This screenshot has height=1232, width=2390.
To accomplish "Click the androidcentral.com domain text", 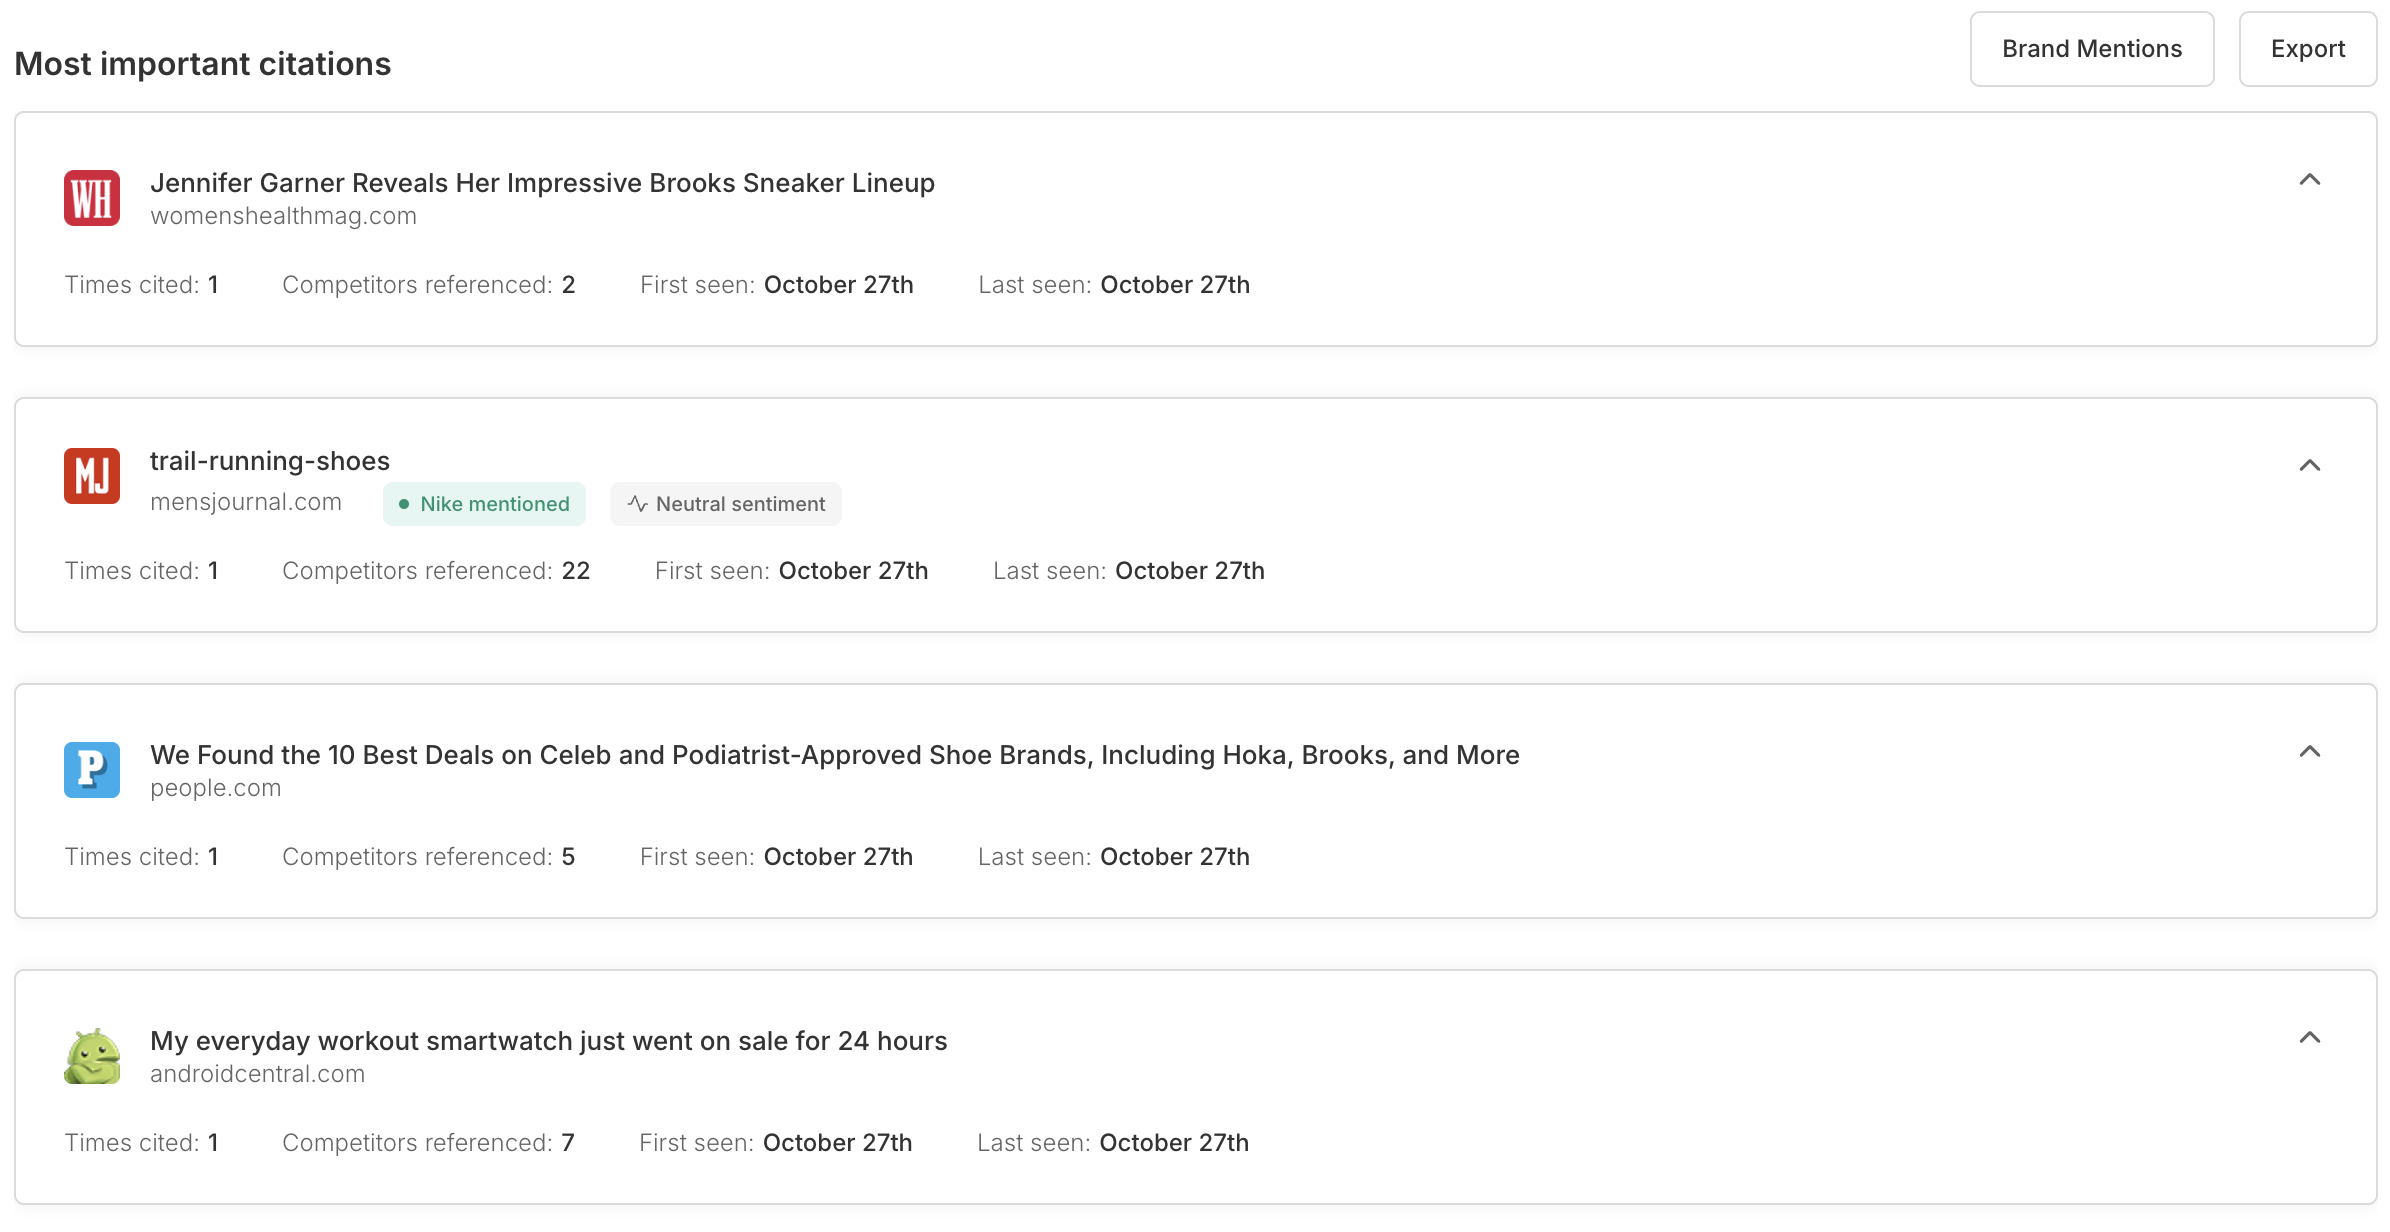I will [x=257, y=1074].
